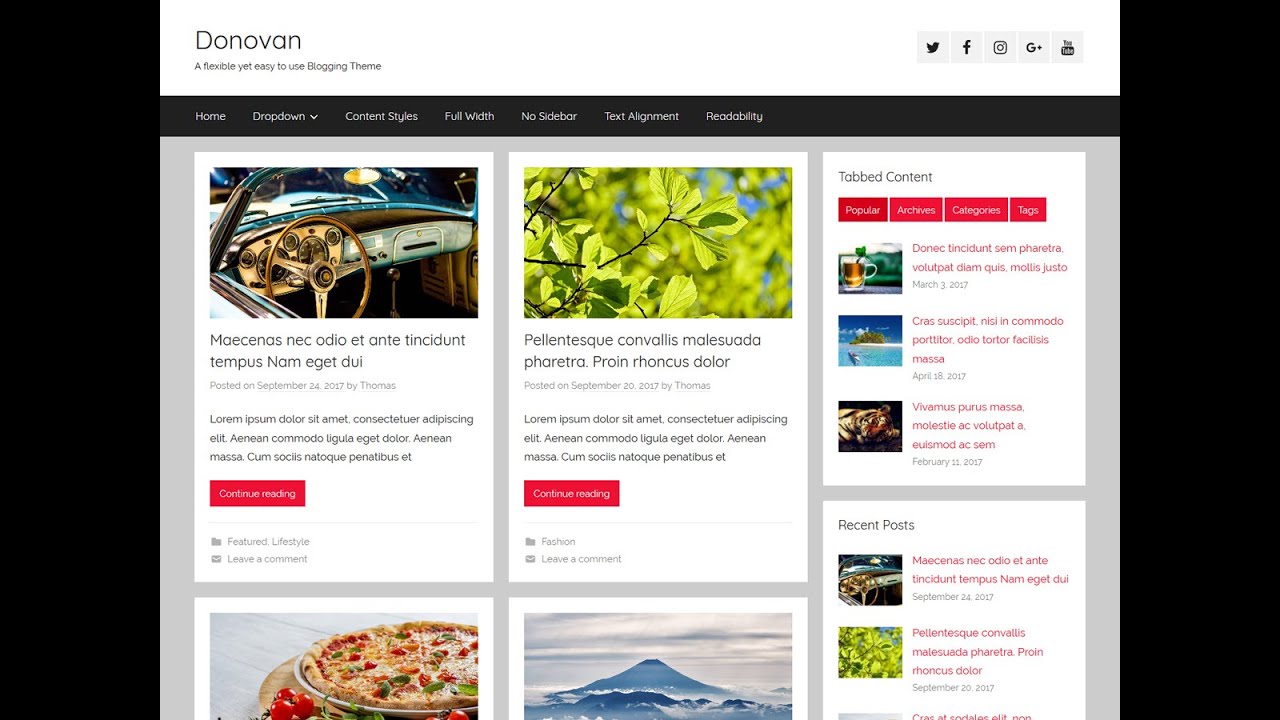
Task: Click folder icon beside Fashion category
Action: click(530, 542)
